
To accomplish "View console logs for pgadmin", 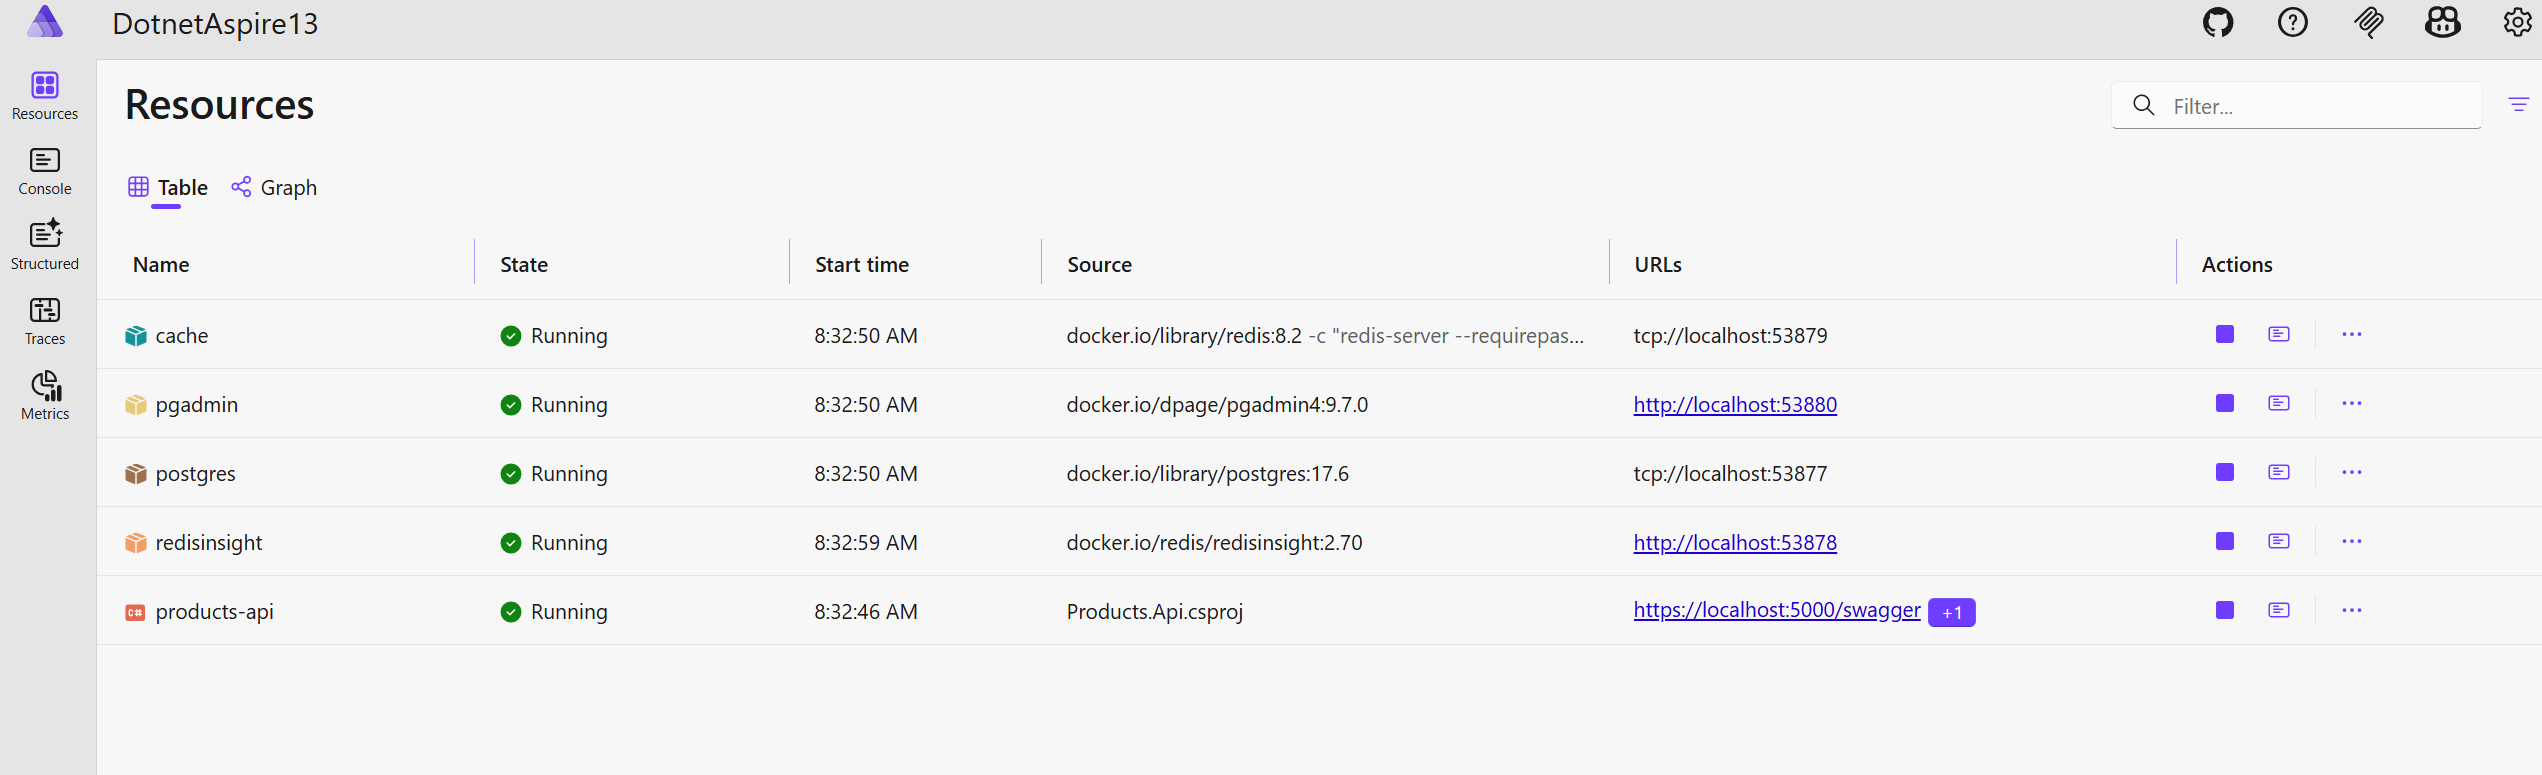I will pos(2278,403).
